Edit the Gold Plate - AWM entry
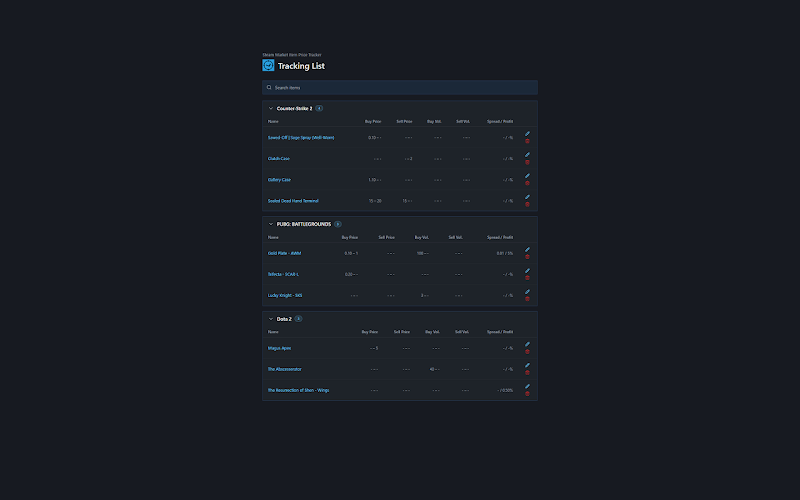 527,249
